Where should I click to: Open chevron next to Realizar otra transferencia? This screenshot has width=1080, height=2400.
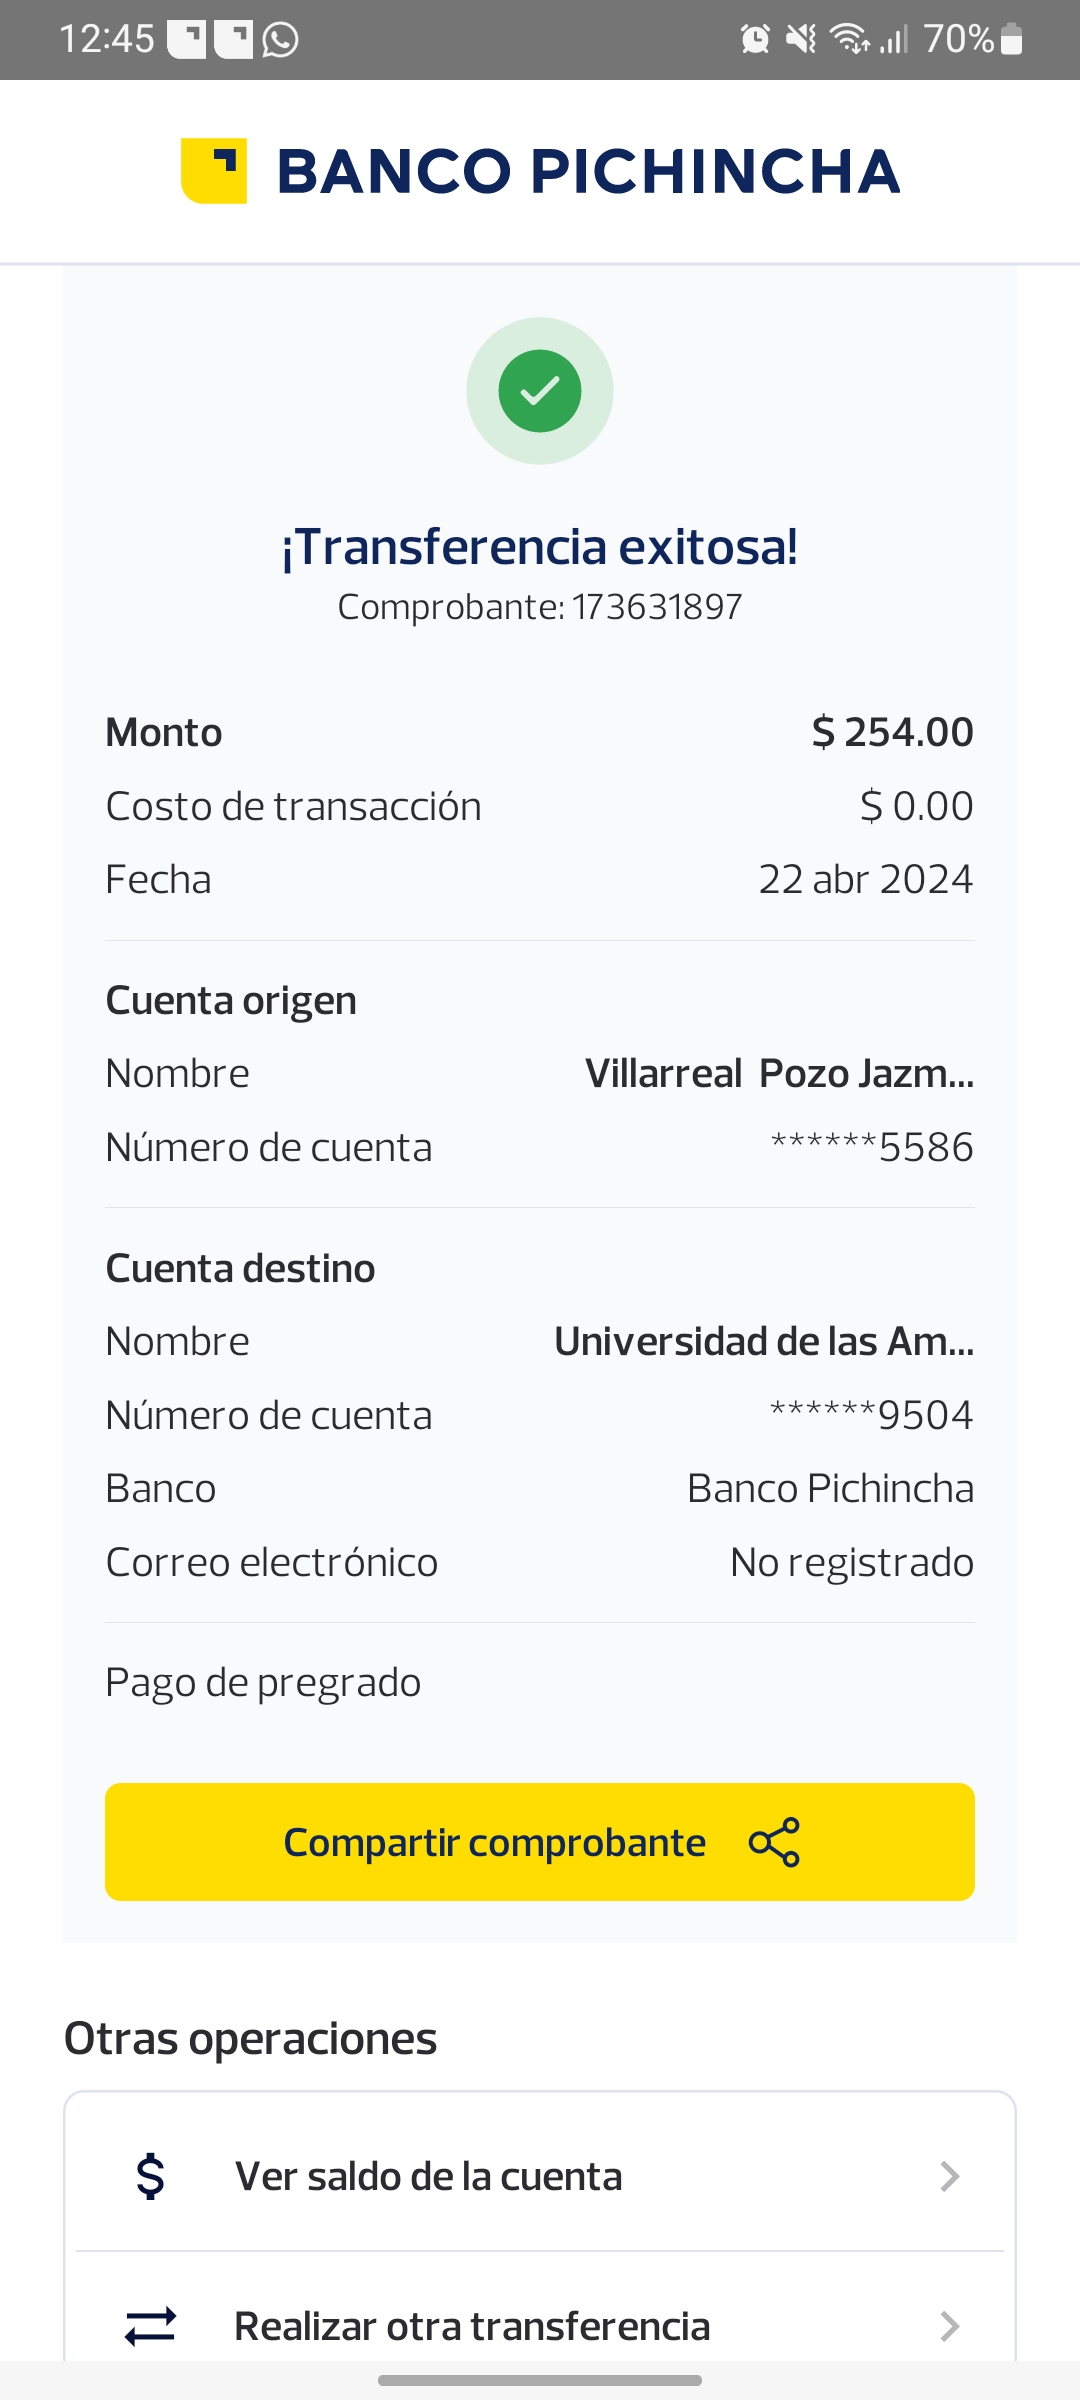[950, 2326]
